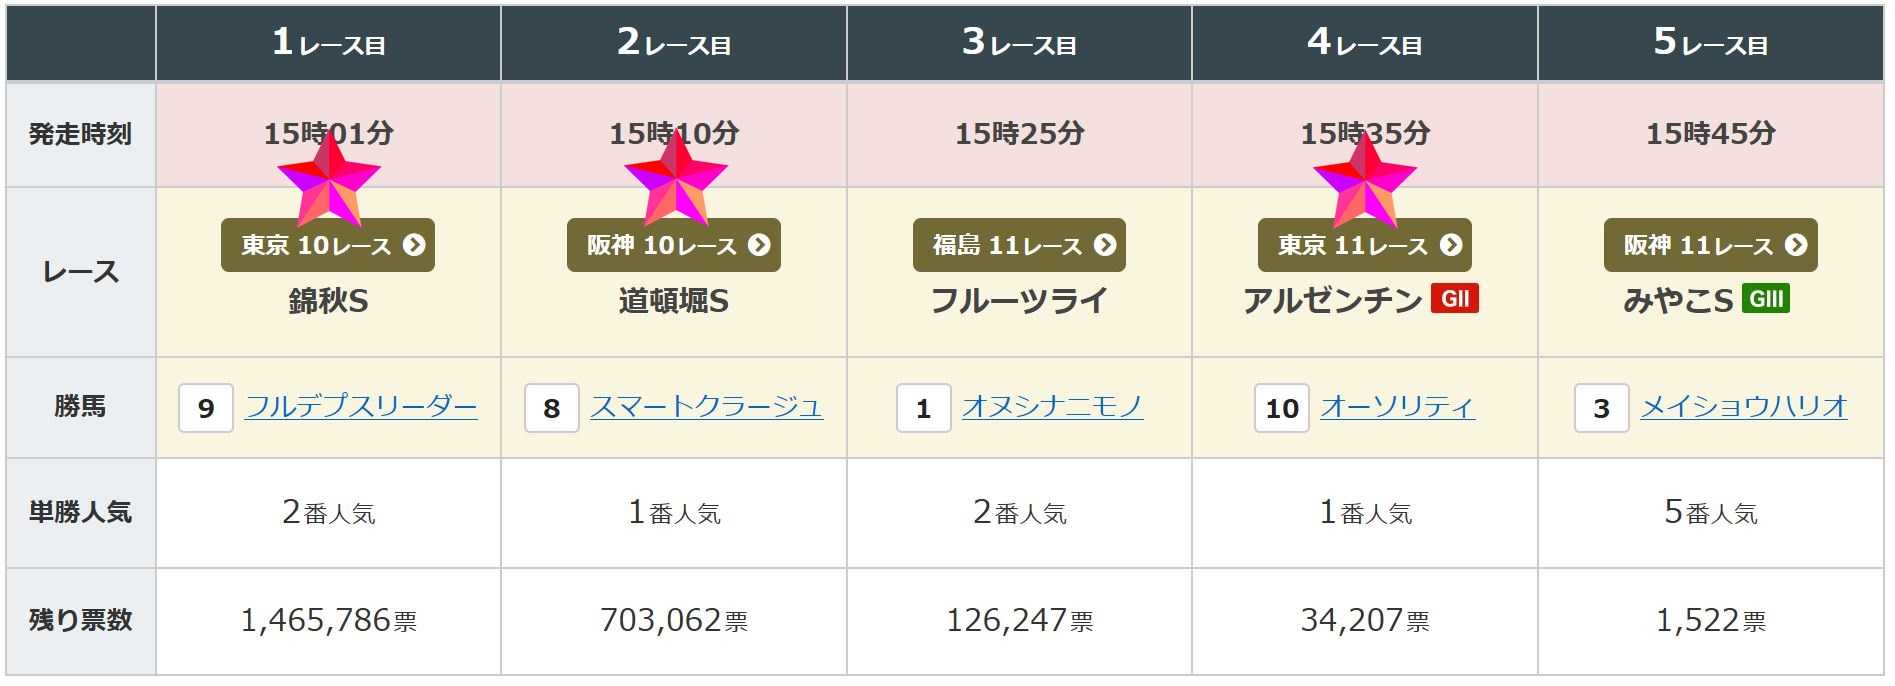This screenshot has height=686, width=1895.
Task: Select the 5レース目 column header
Action: (1711, 43)
